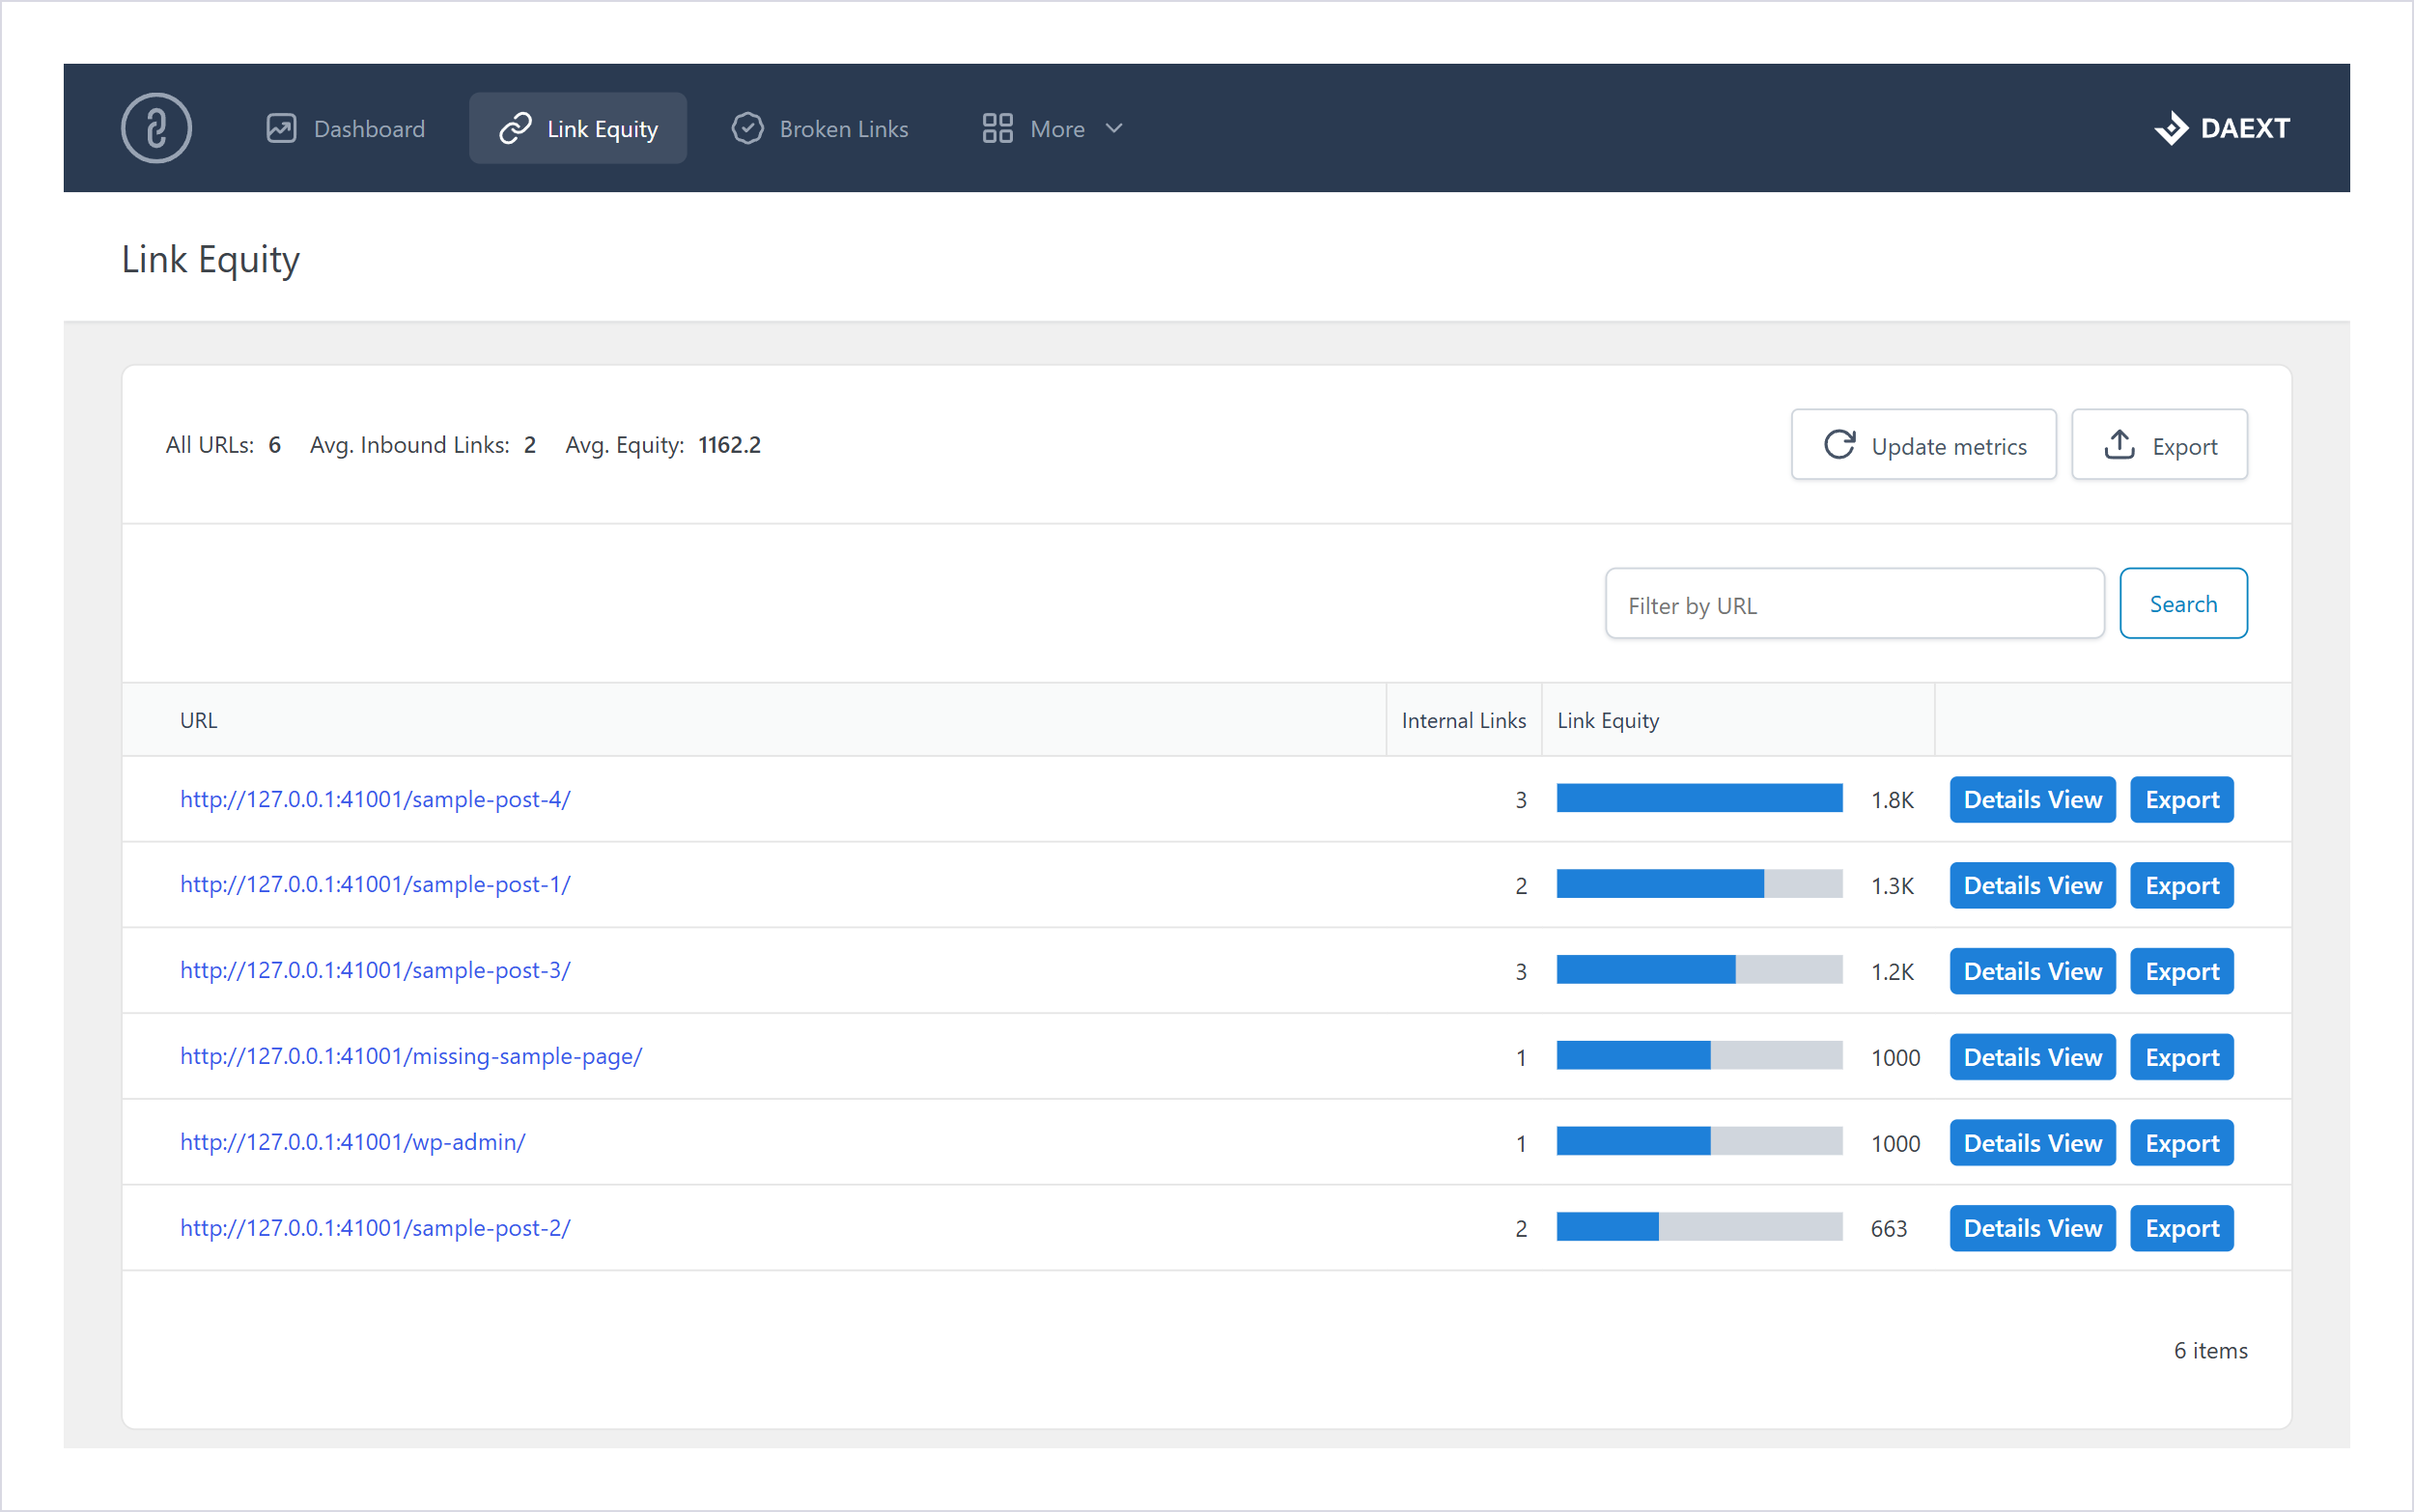Image resolution: width=2414 pixels, height=1512 pixels.
Task: Focus the Filter by URL field
Action: [x=1854, y=604]
